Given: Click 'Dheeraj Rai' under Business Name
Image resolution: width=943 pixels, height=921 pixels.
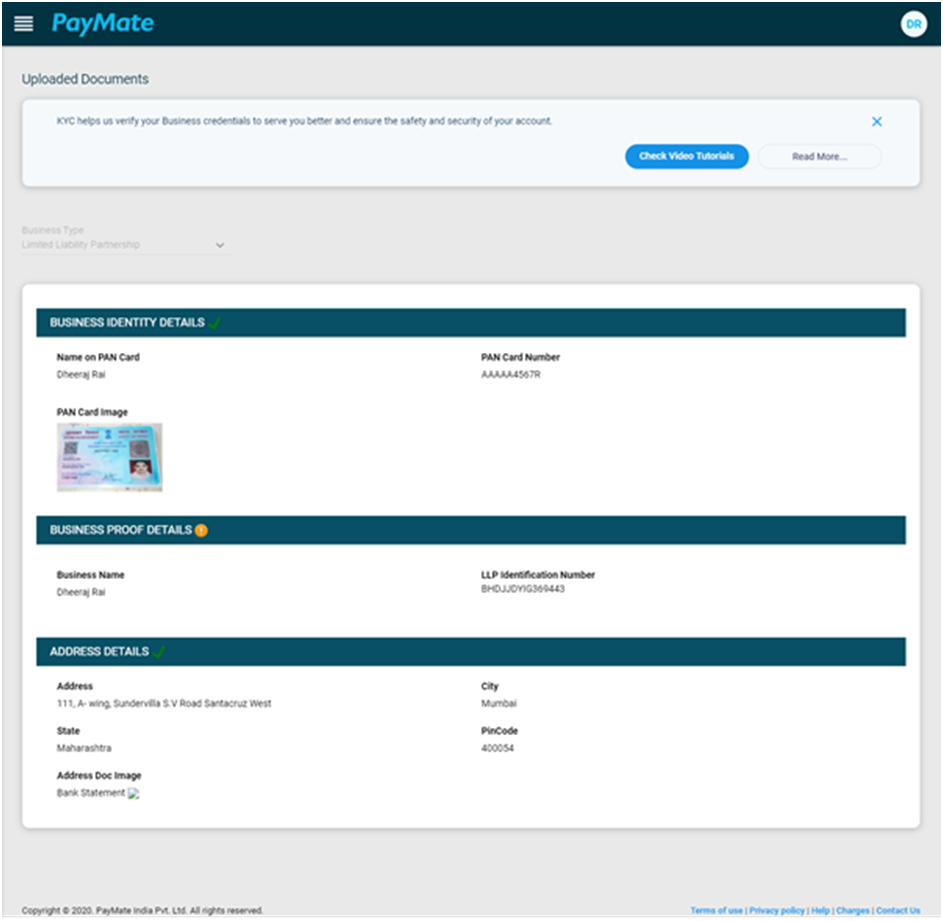Looking at the screenshot, I should (81, 592).
